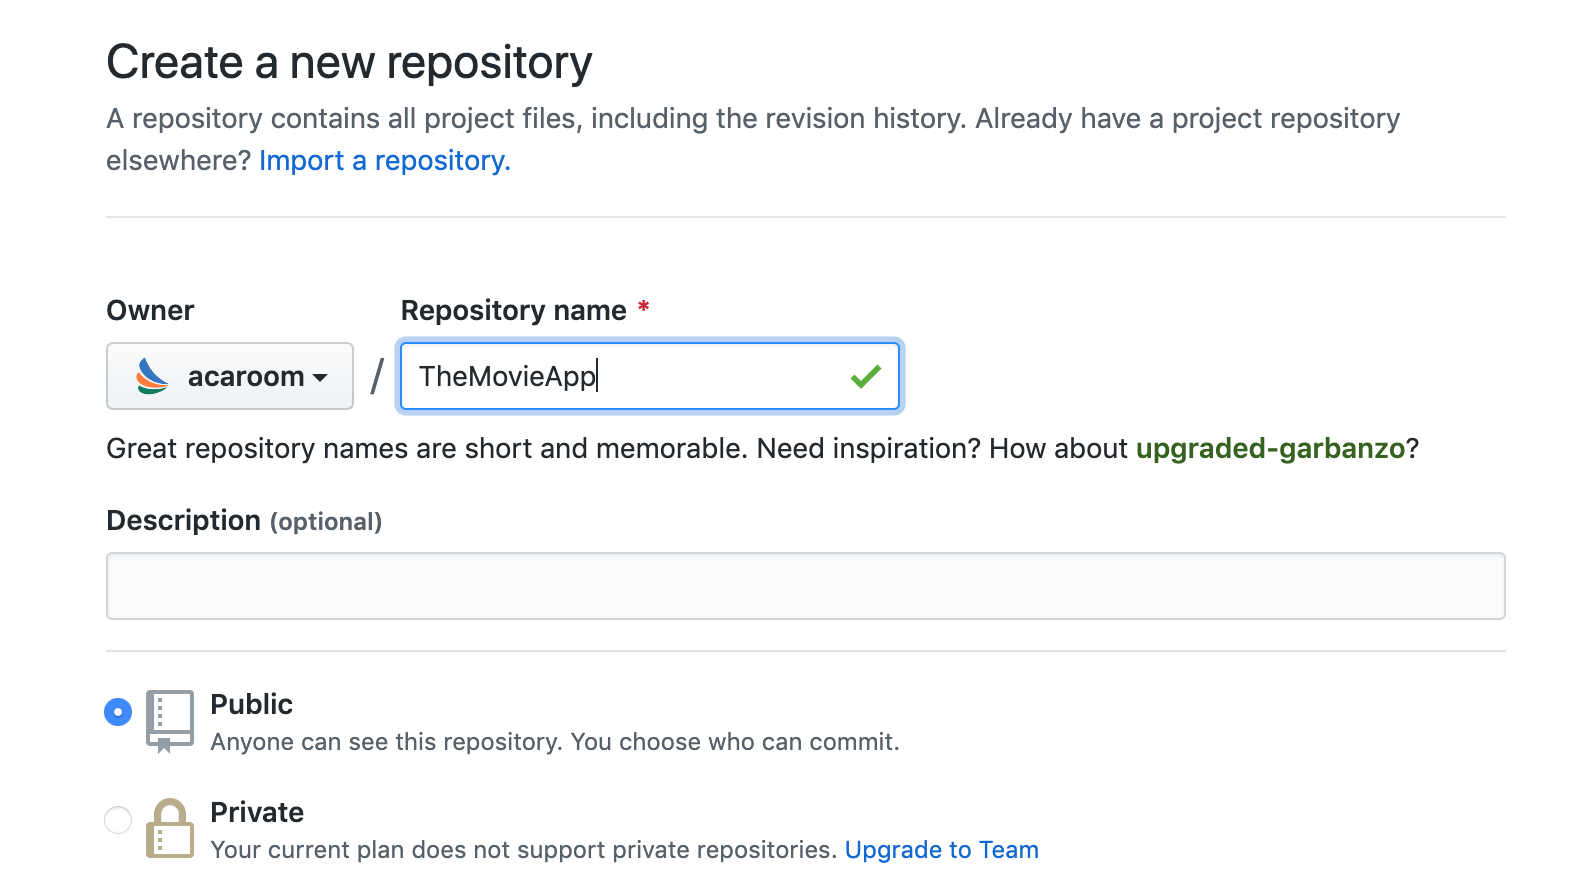This screenshot has height=896, width=1576.
Task: Click the acaroom owner avatar icon
Action: click(152, 376)
